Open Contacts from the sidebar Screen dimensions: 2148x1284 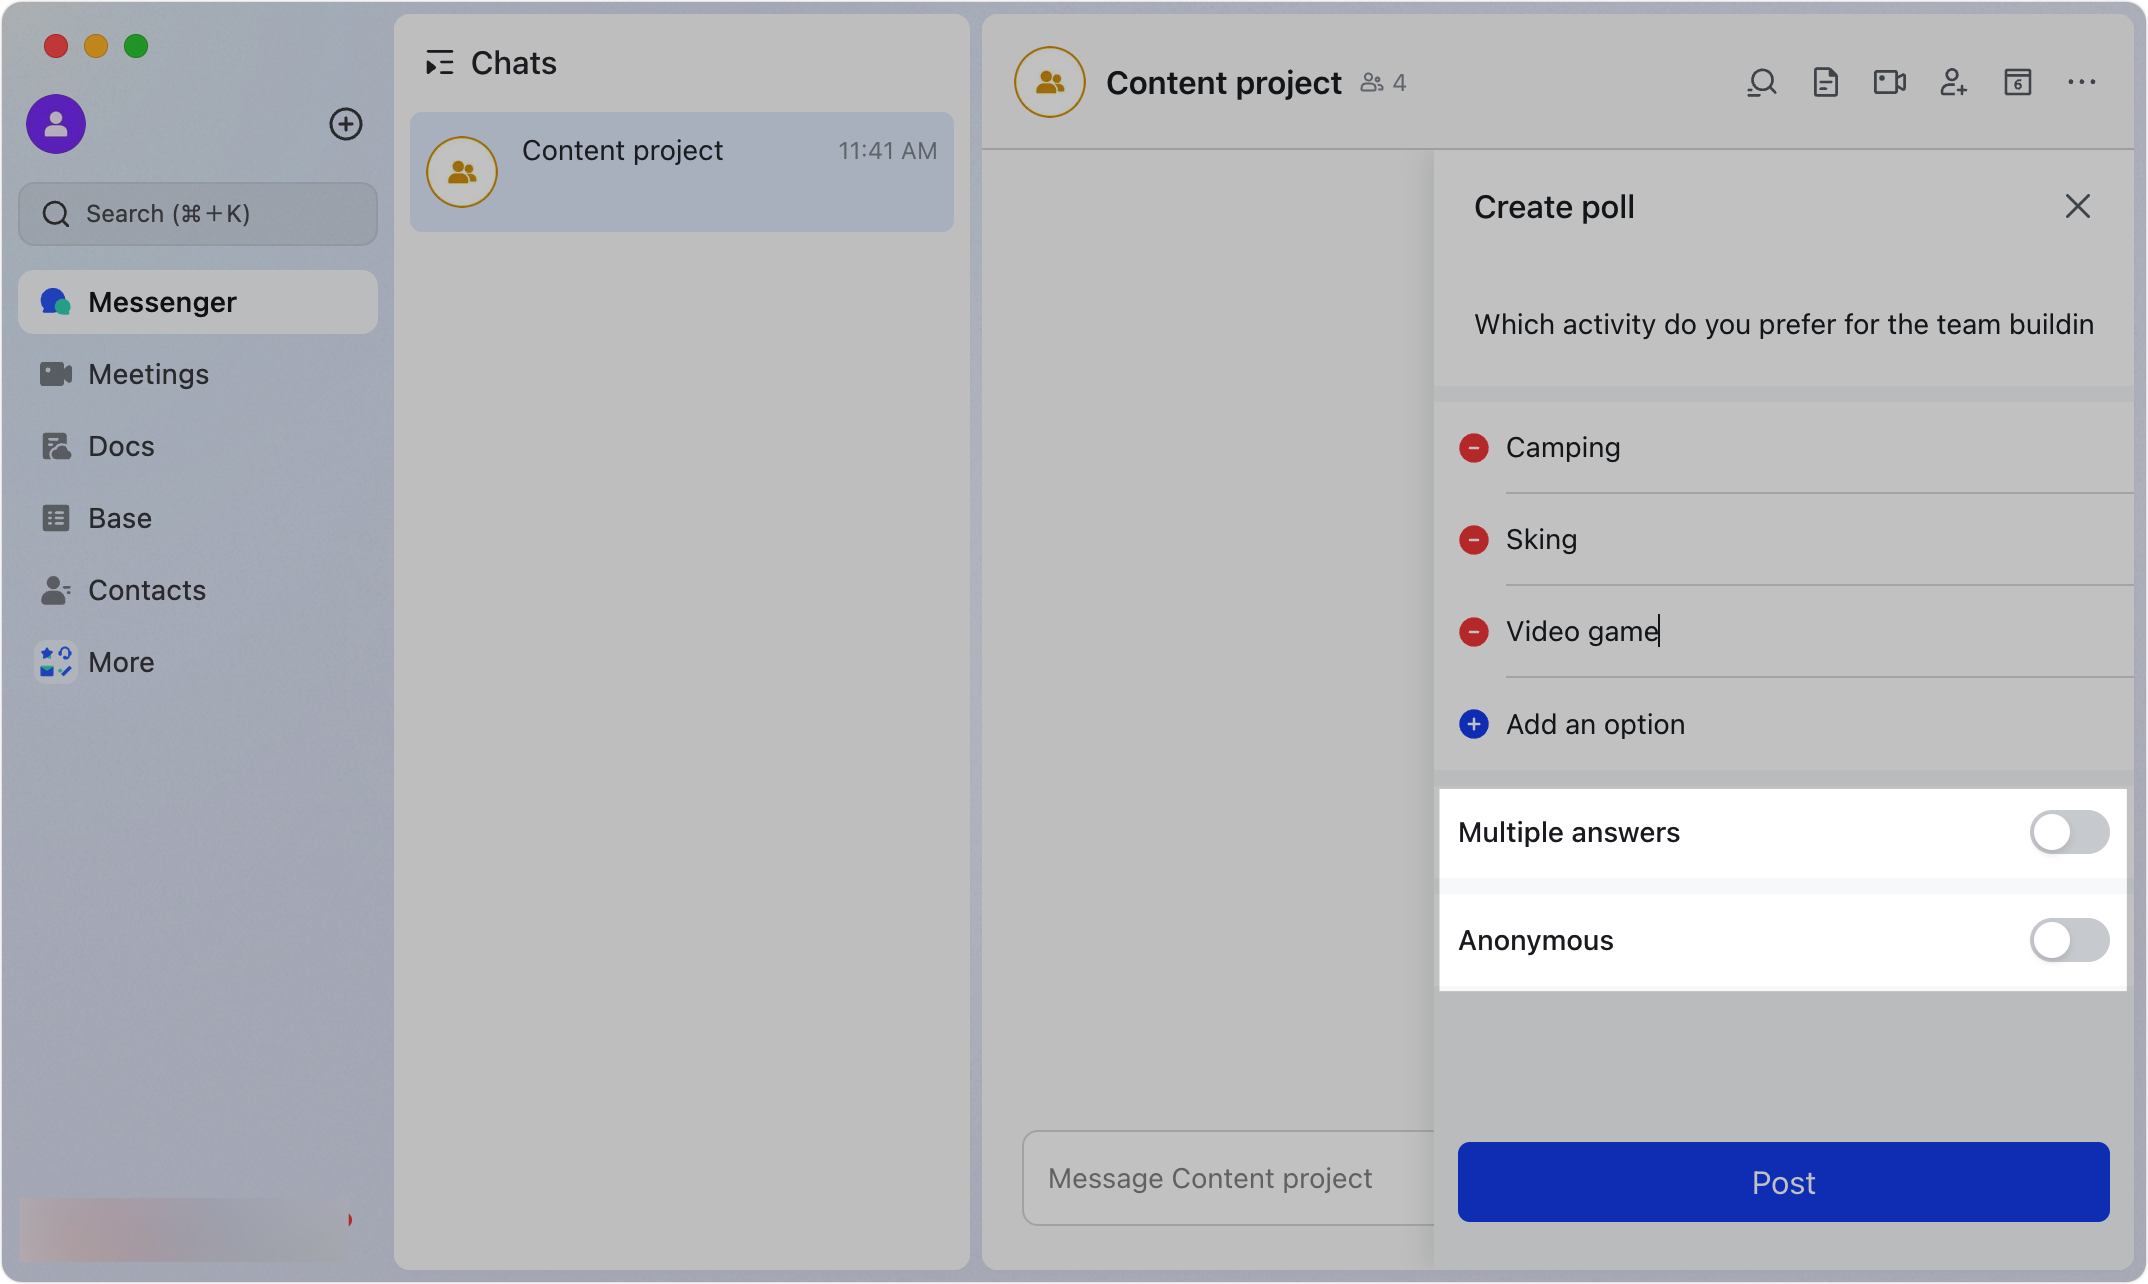point(147,590)
